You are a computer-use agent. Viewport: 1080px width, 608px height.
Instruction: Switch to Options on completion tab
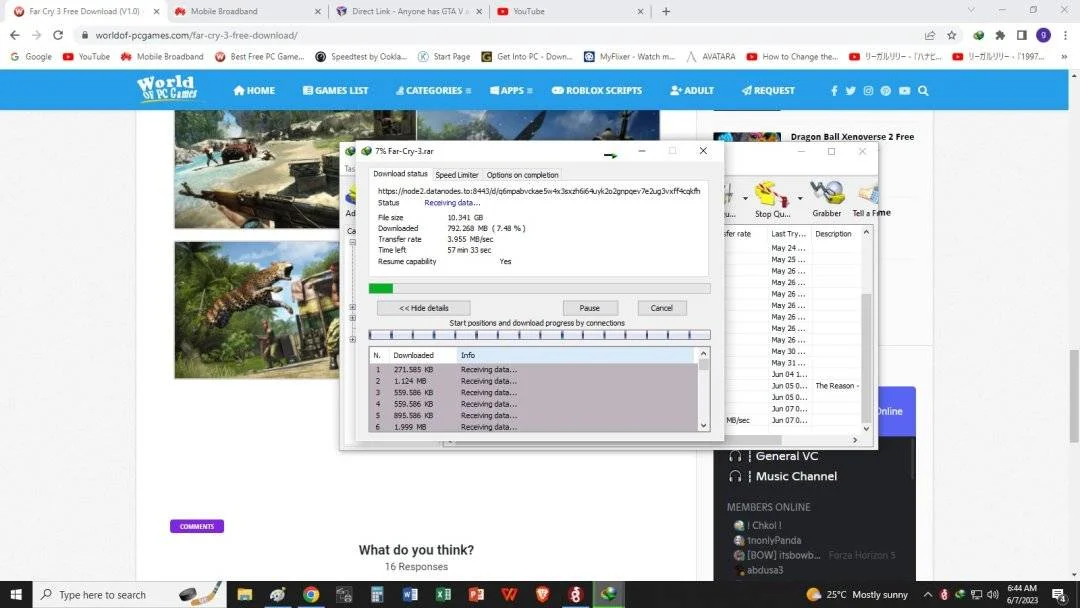(522, 175)
